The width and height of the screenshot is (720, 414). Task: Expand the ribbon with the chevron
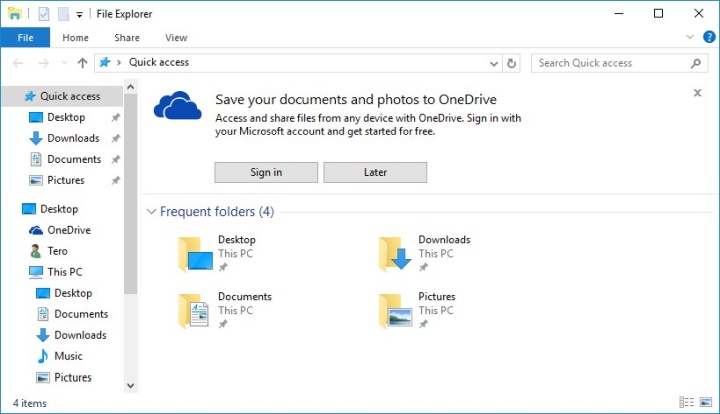690,37
